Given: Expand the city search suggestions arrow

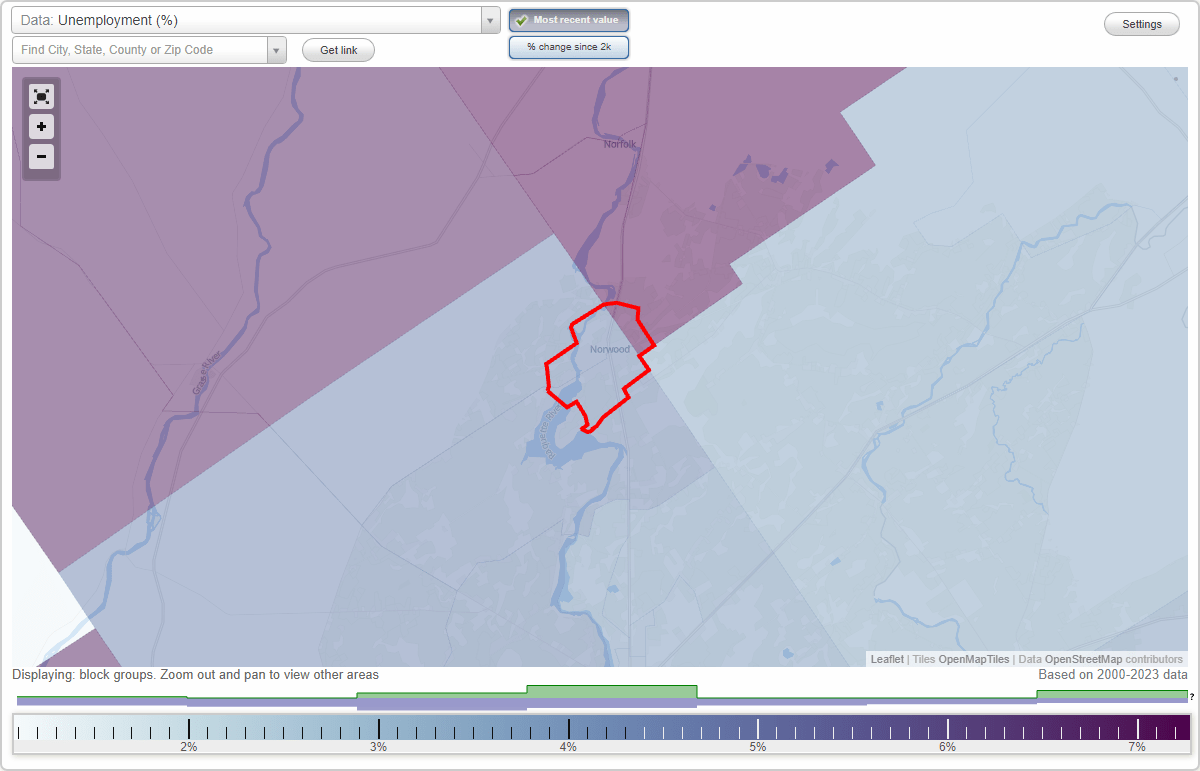Looking at the screenshot, I should [276, 49].
